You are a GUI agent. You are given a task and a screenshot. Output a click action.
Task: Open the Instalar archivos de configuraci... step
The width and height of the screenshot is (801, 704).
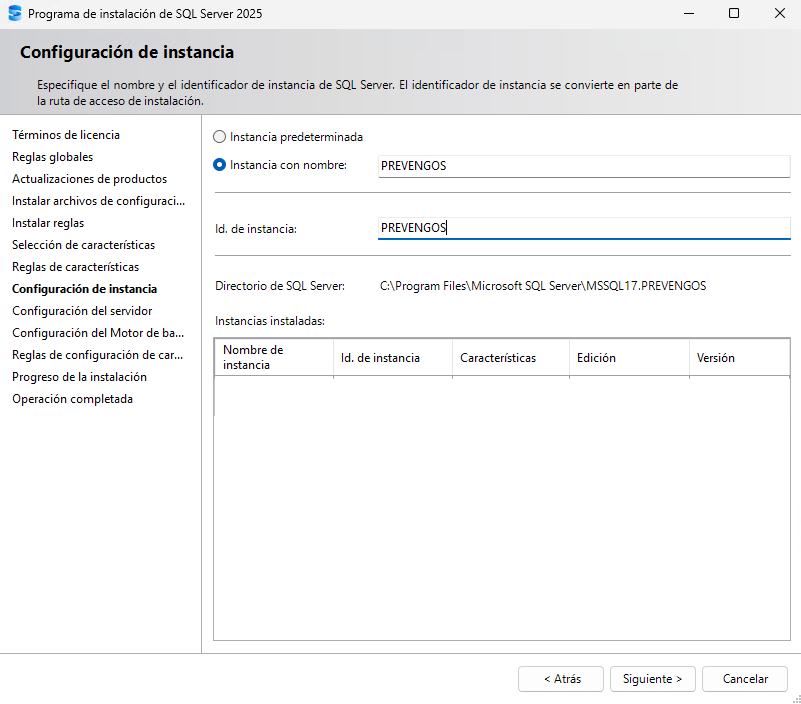point(99,201)
